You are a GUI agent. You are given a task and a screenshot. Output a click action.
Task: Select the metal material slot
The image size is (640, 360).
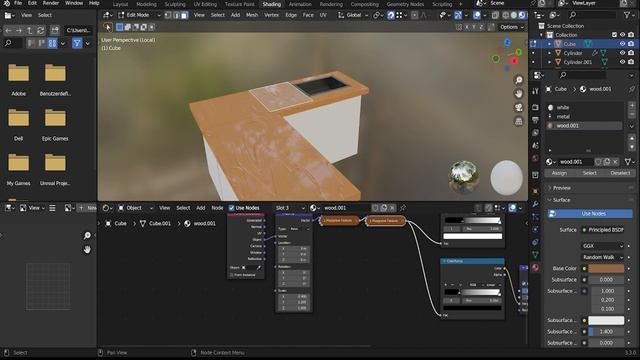tap(584, 116)
